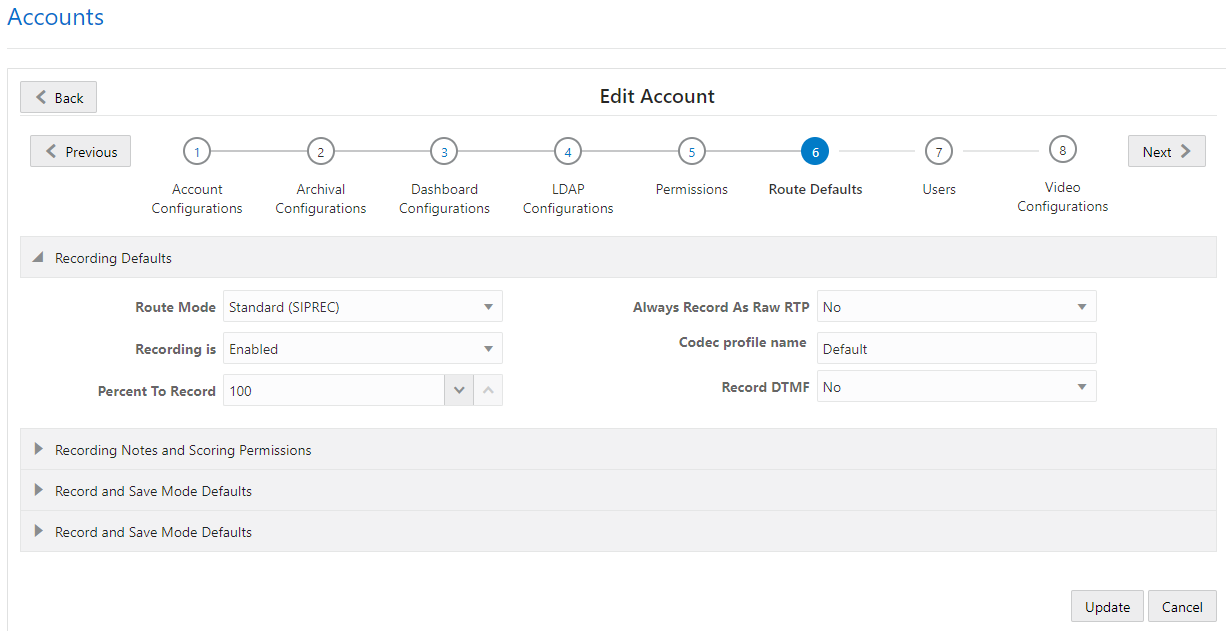The image size is (1226, 631).
Task: Decrease Percent To Record with down arrow
Action: (x=458, y=389)
